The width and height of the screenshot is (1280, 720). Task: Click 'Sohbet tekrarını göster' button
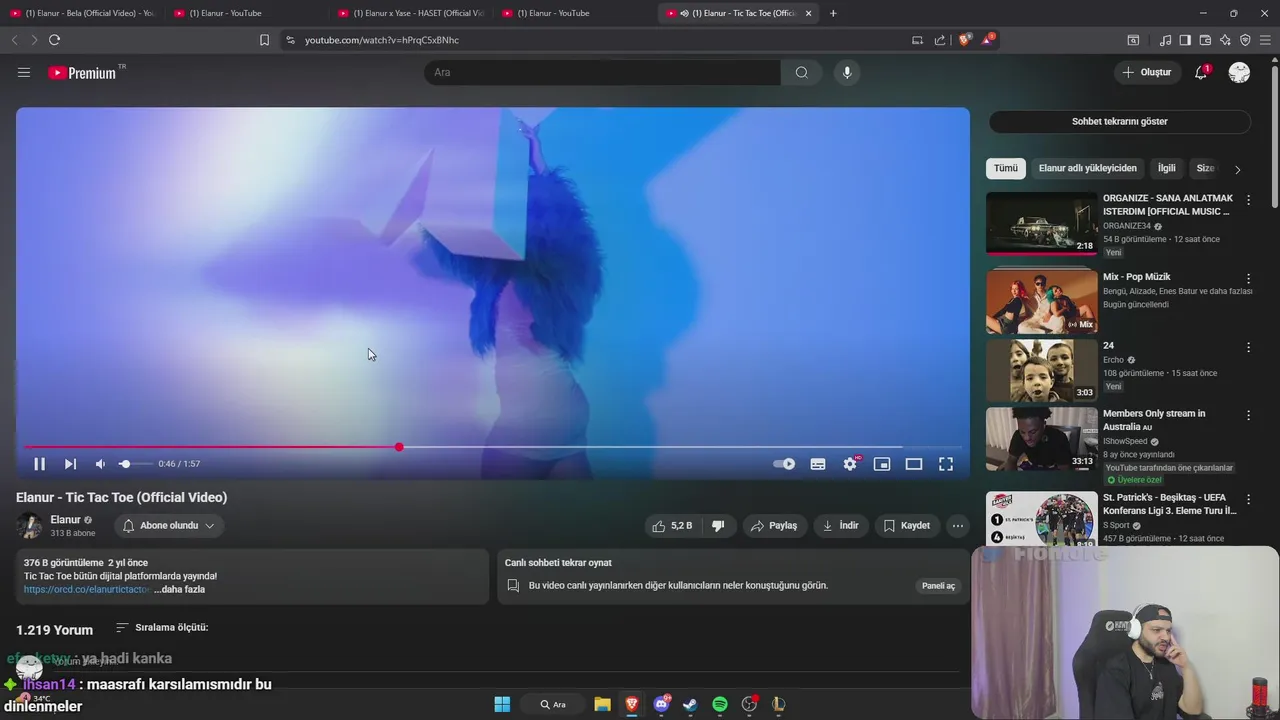click(x=1120, y=121)
